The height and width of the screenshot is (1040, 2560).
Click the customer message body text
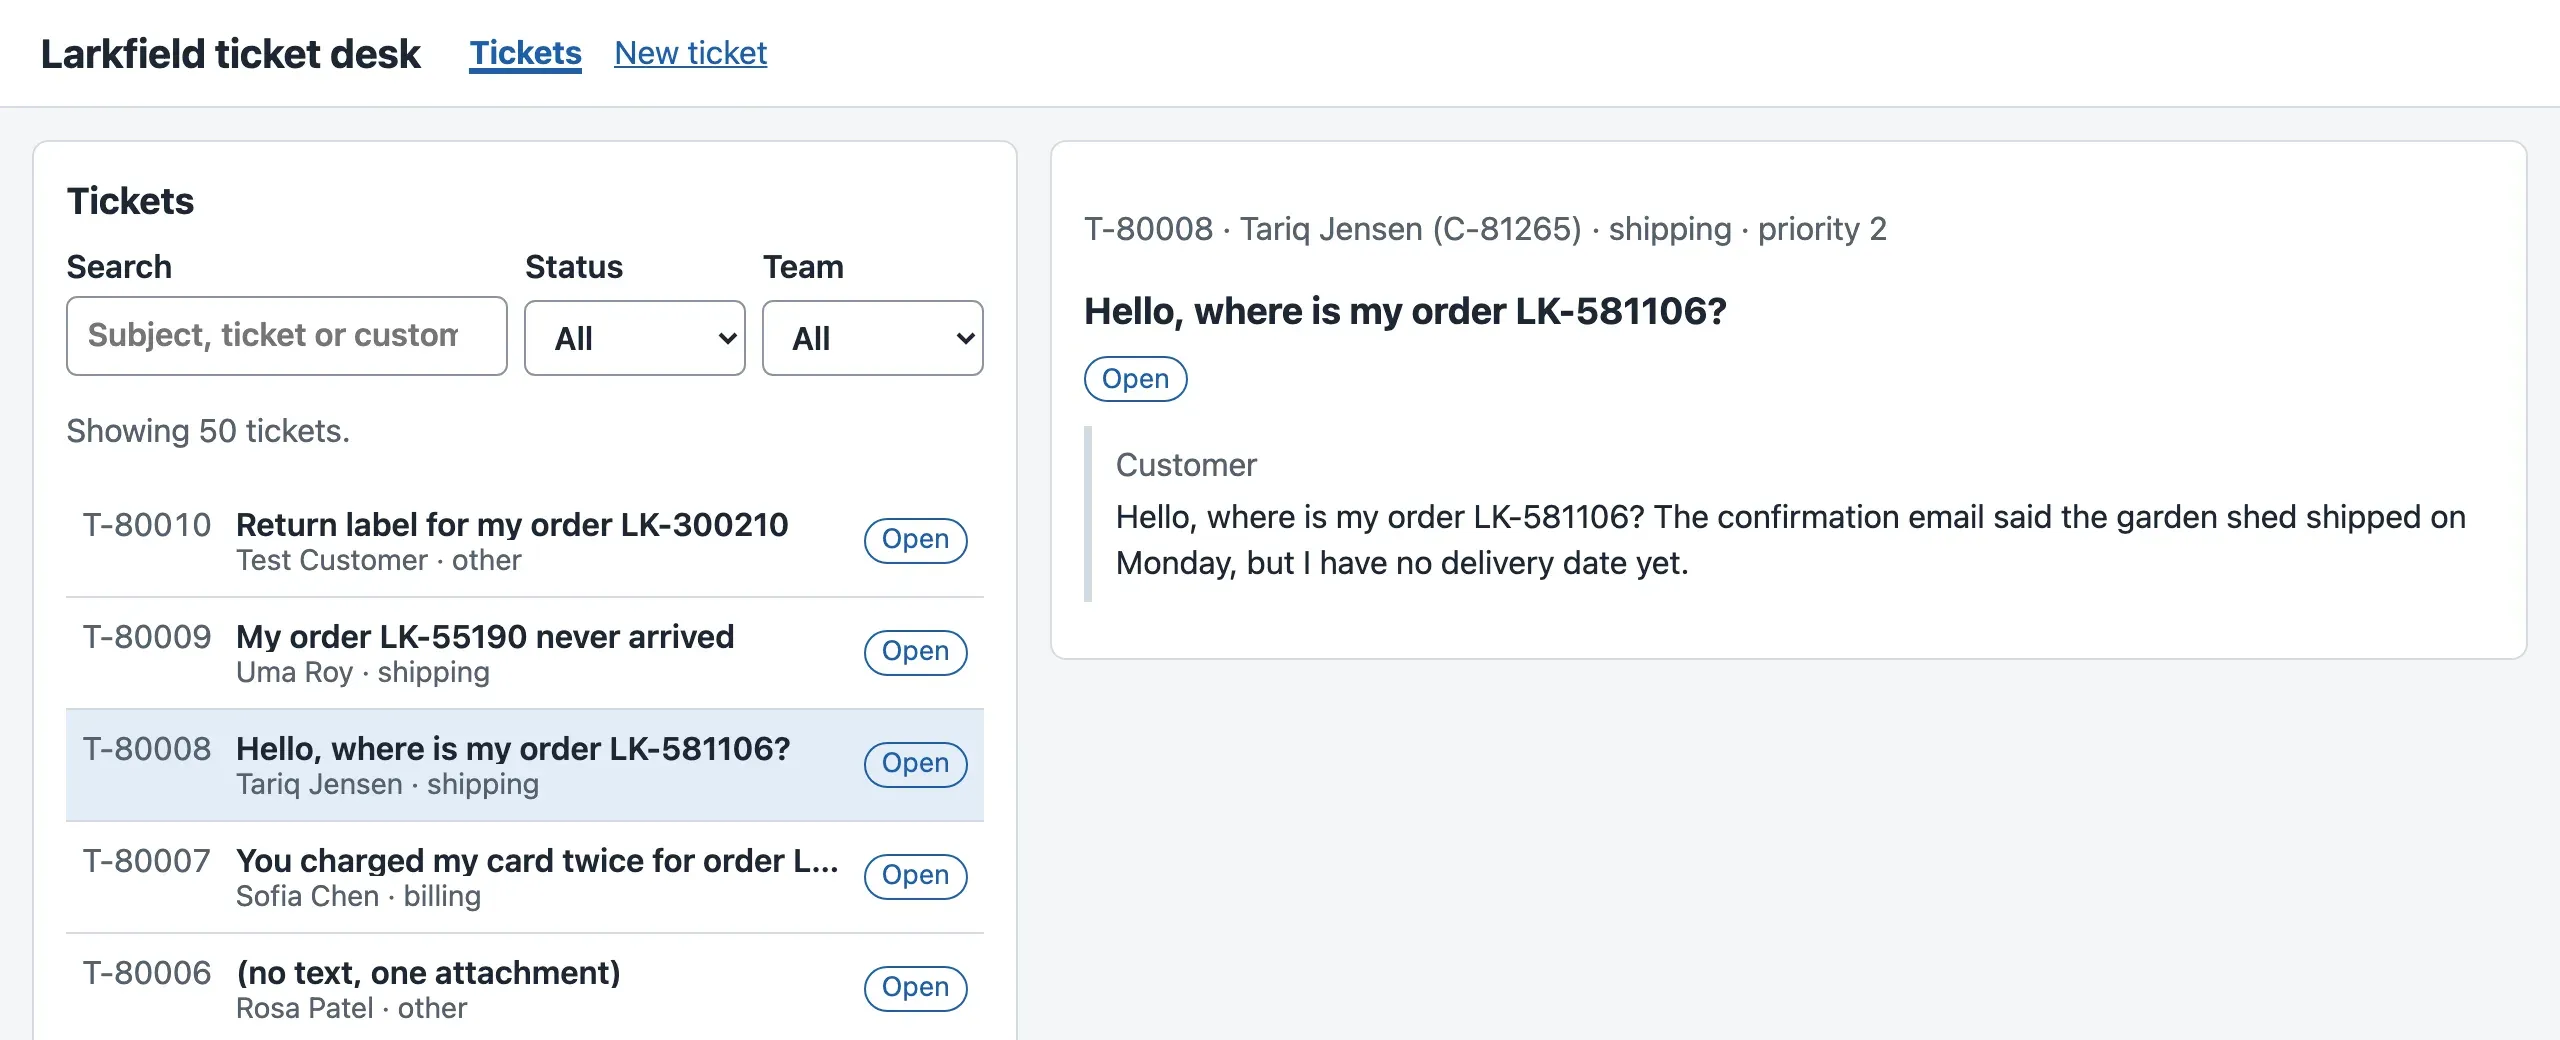tap(1790, 540)
